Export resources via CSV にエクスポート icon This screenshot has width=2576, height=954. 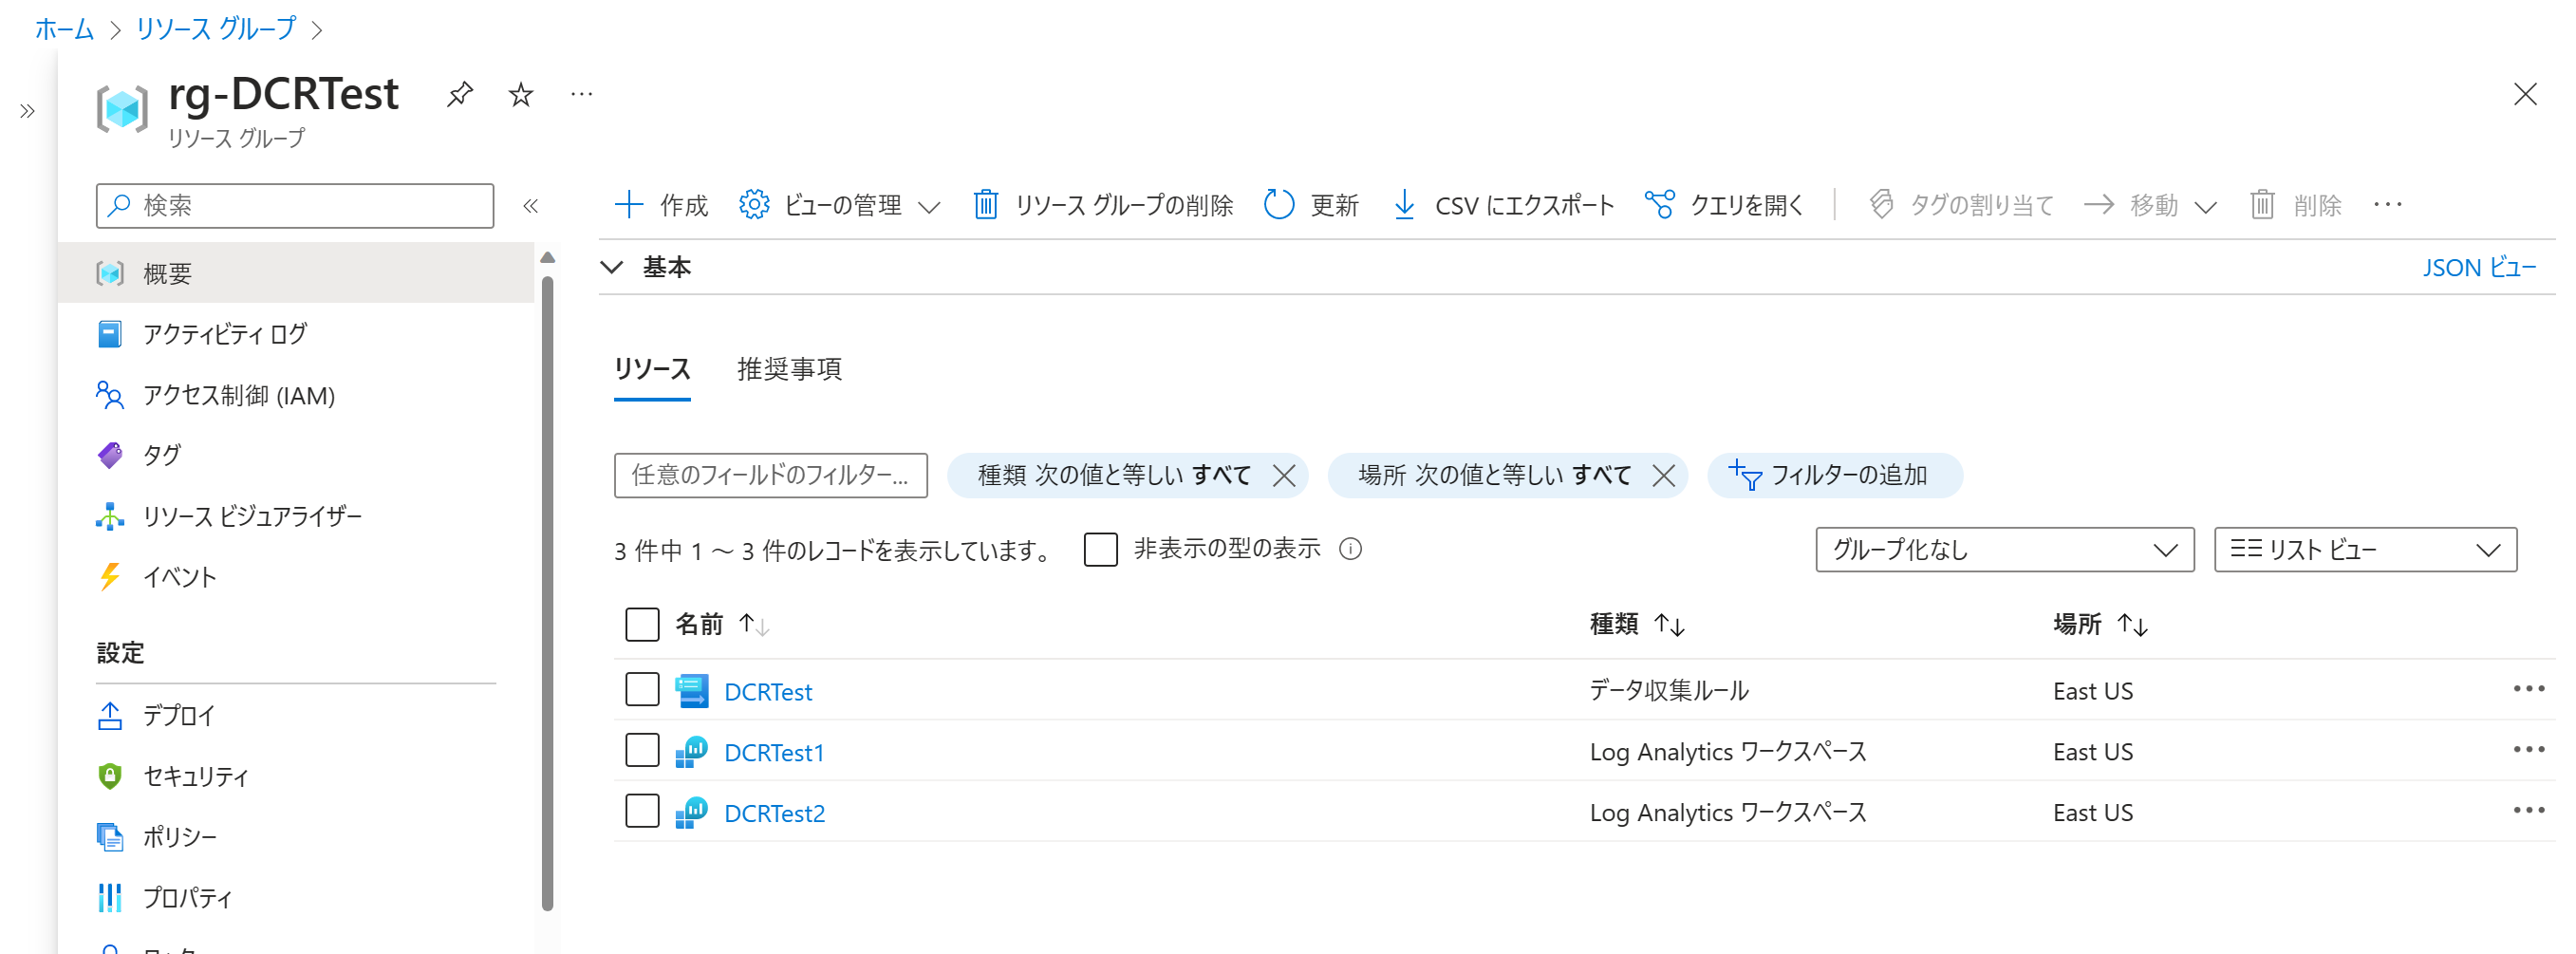click(1404, 204)
